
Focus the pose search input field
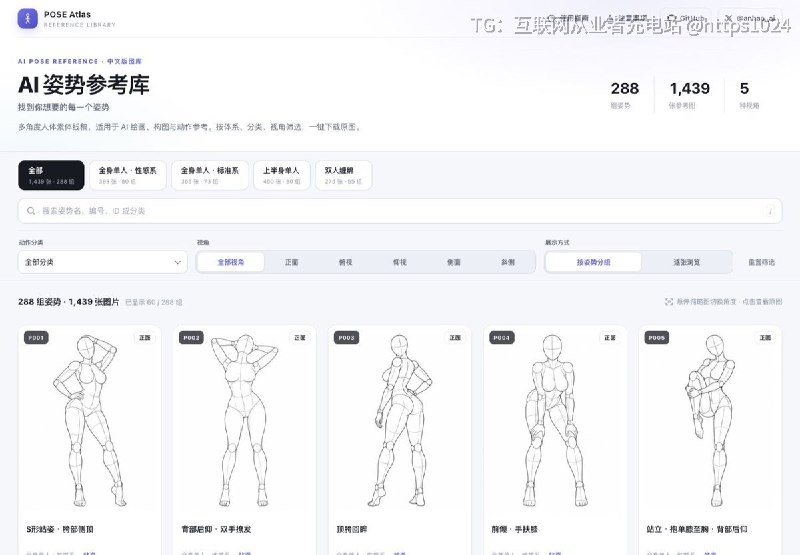click(400, 211)
